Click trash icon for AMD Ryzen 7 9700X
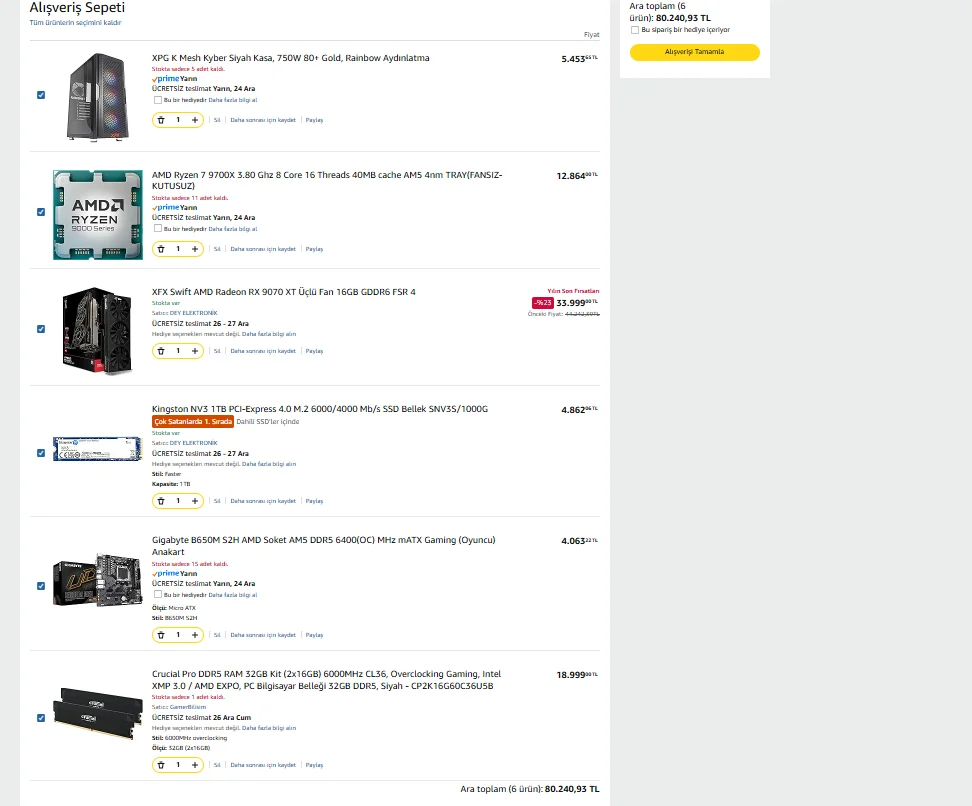The image size is (972, 806). point(161,249)
